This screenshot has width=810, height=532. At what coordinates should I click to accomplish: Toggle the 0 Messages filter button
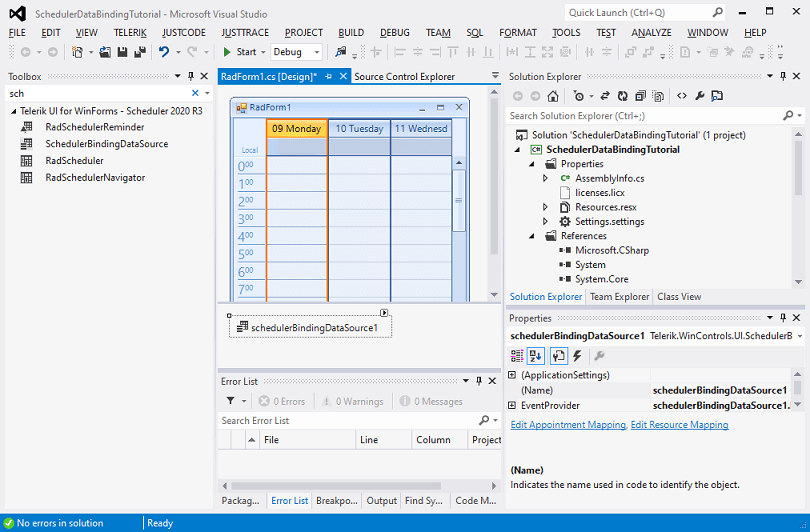[x=431, y=401]
